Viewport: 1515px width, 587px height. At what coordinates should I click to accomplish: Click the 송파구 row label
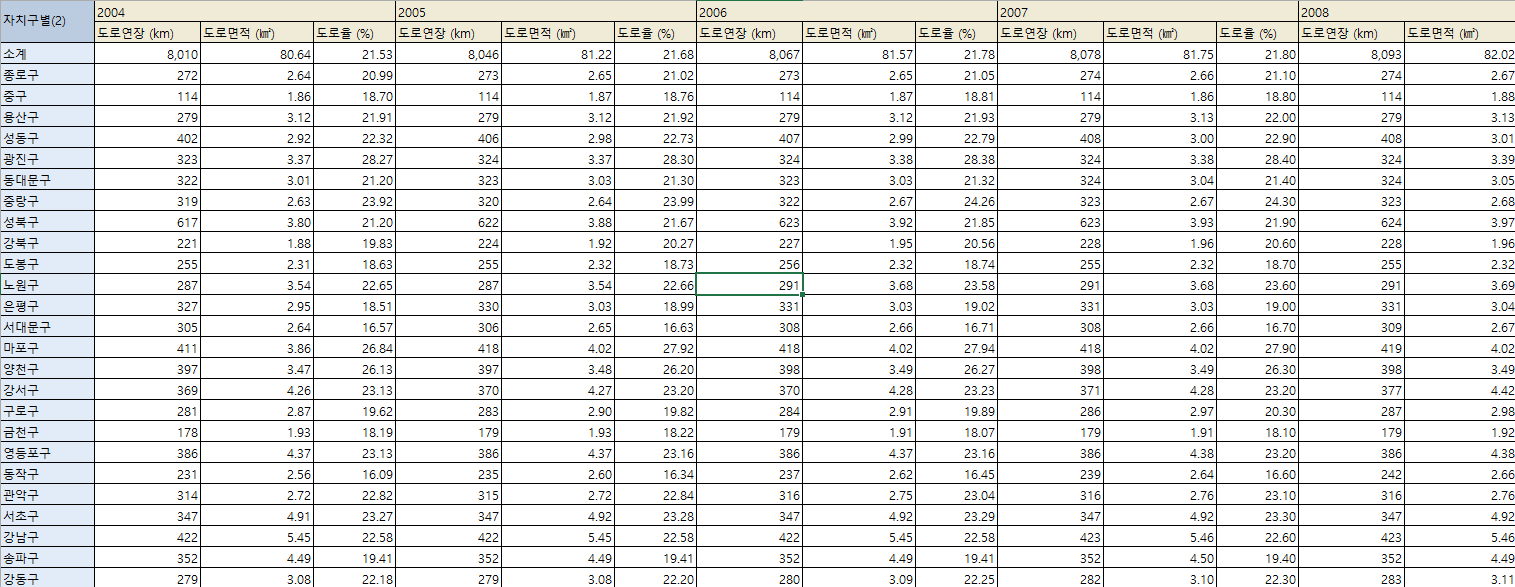click(x=47, y=558)
